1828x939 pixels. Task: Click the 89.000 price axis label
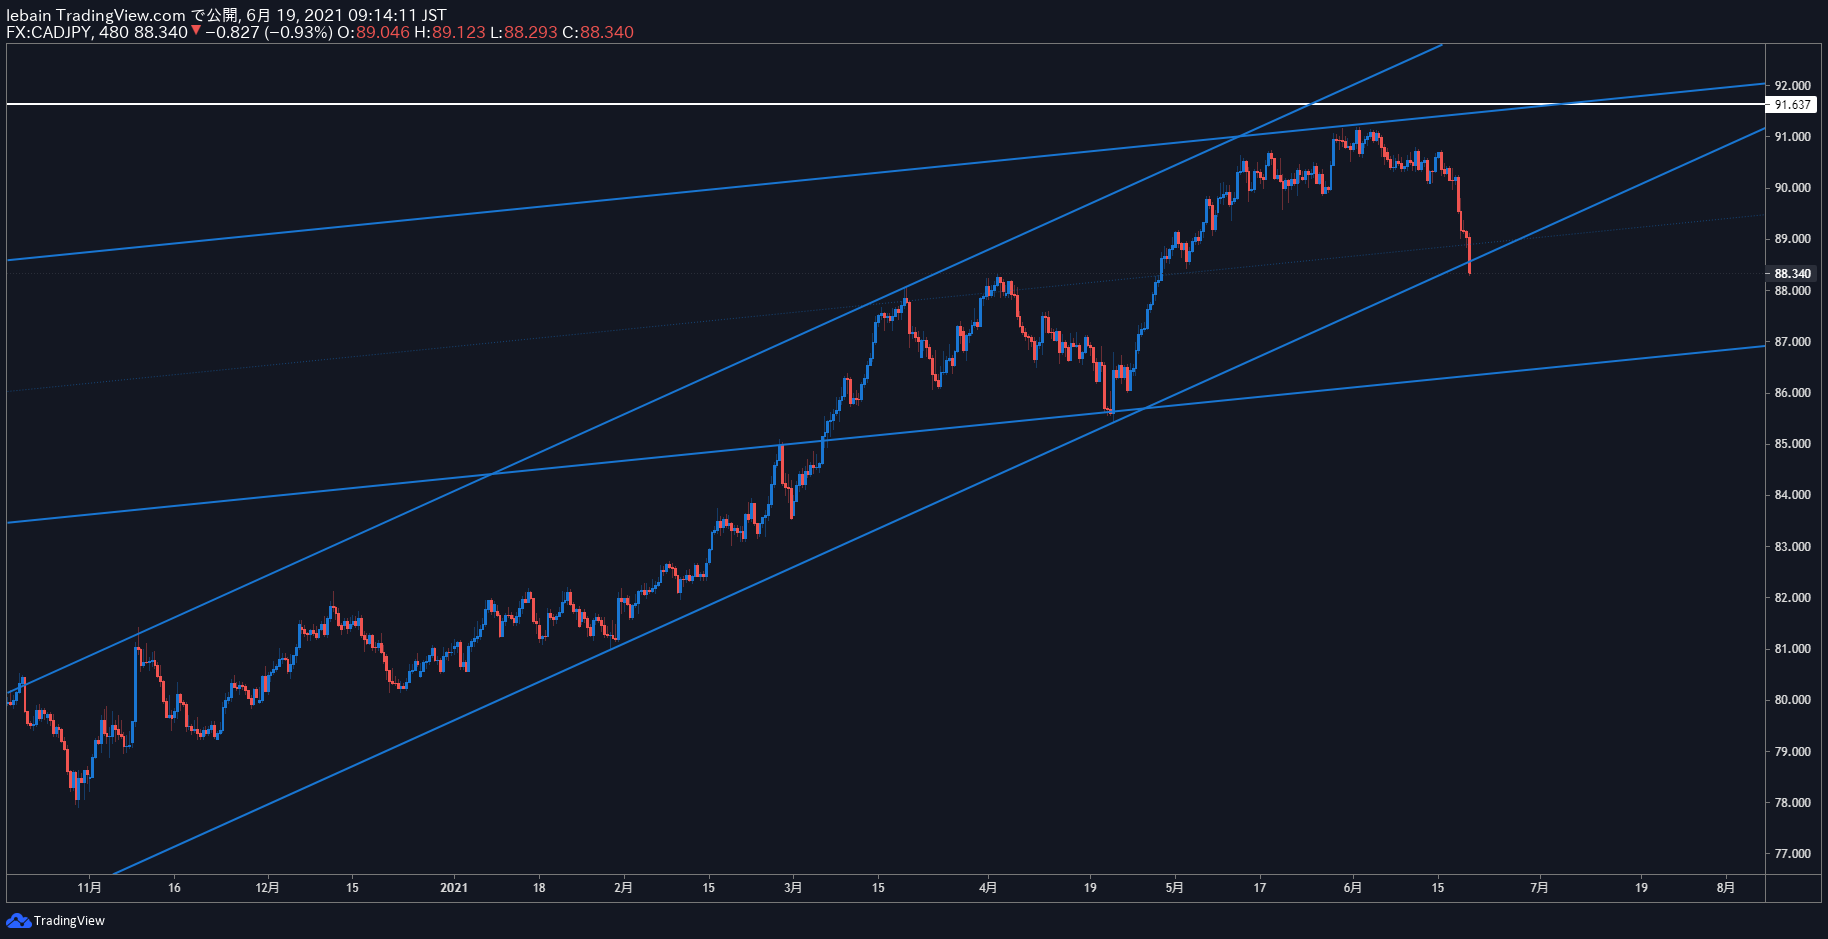(x=1792, y=239)
